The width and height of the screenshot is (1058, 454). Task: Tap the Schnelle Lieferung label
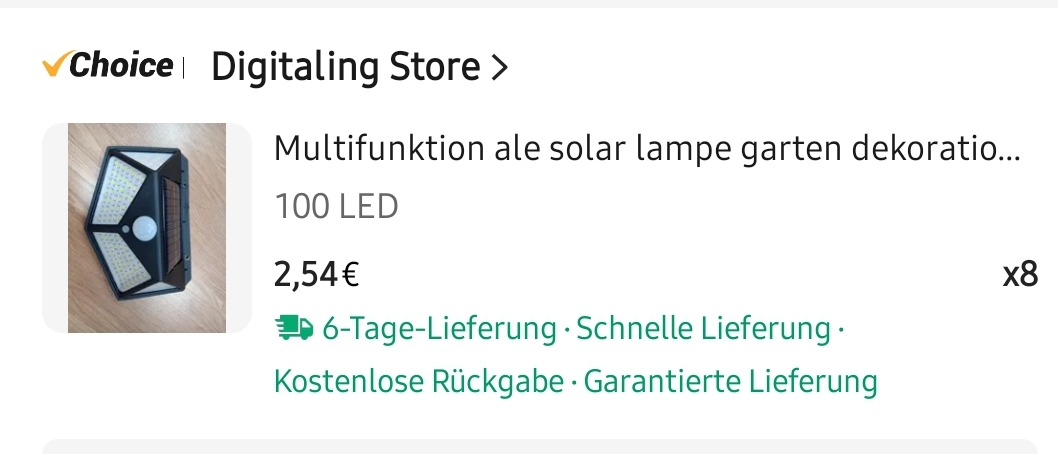coord(704,328)
